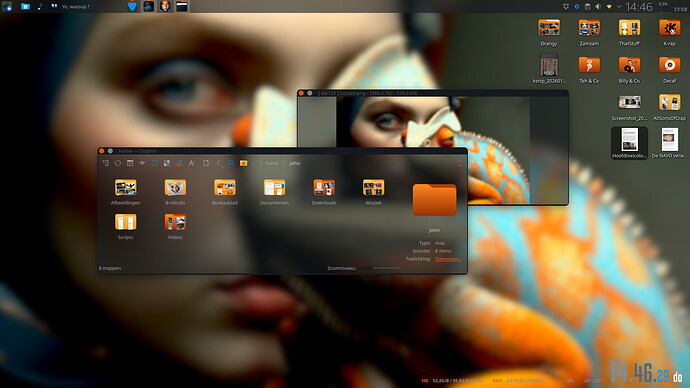690x388 pixels.
Task: Open the Videos folder in Dolphin
Action: pos(175,226)
